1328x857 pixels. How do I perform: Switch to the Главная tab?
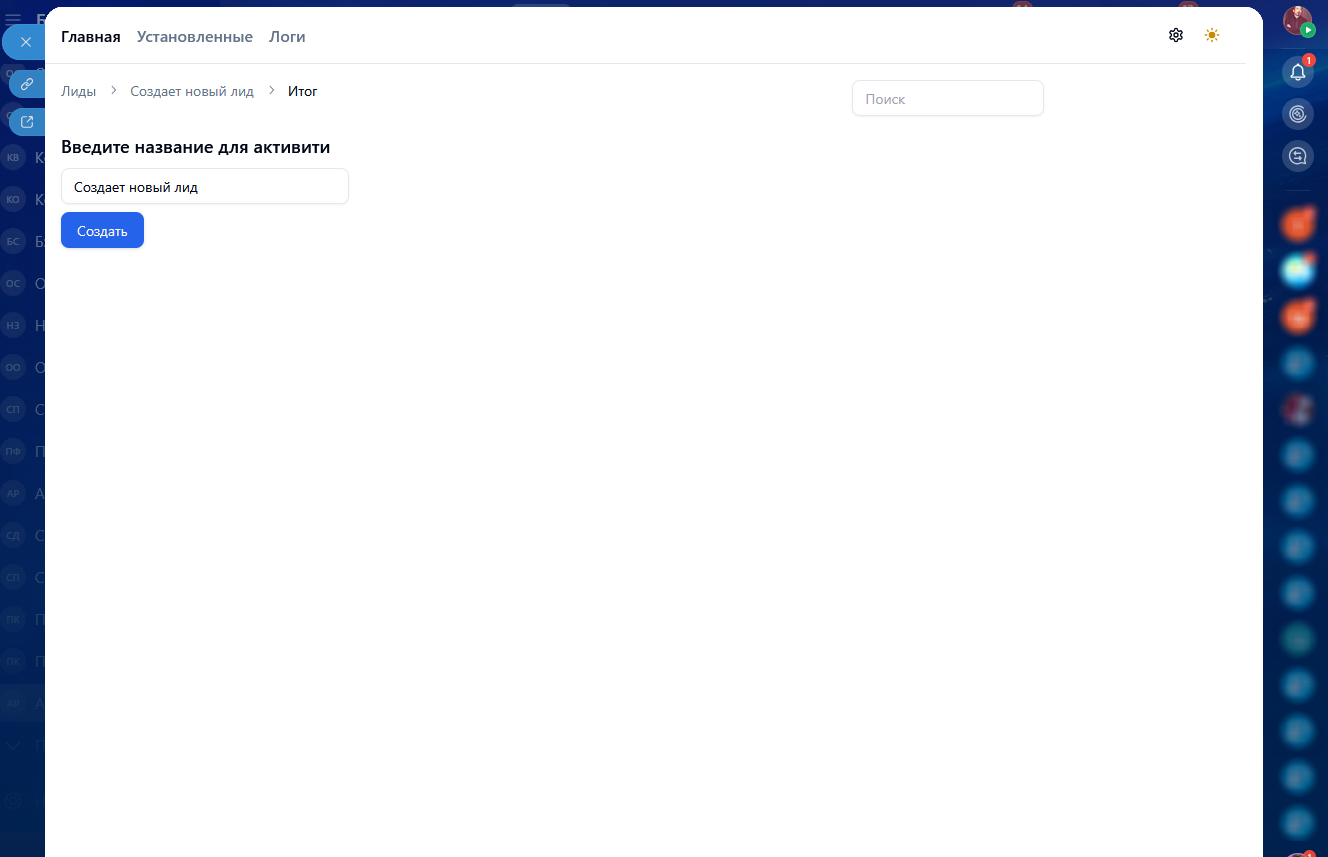[91, 37]
